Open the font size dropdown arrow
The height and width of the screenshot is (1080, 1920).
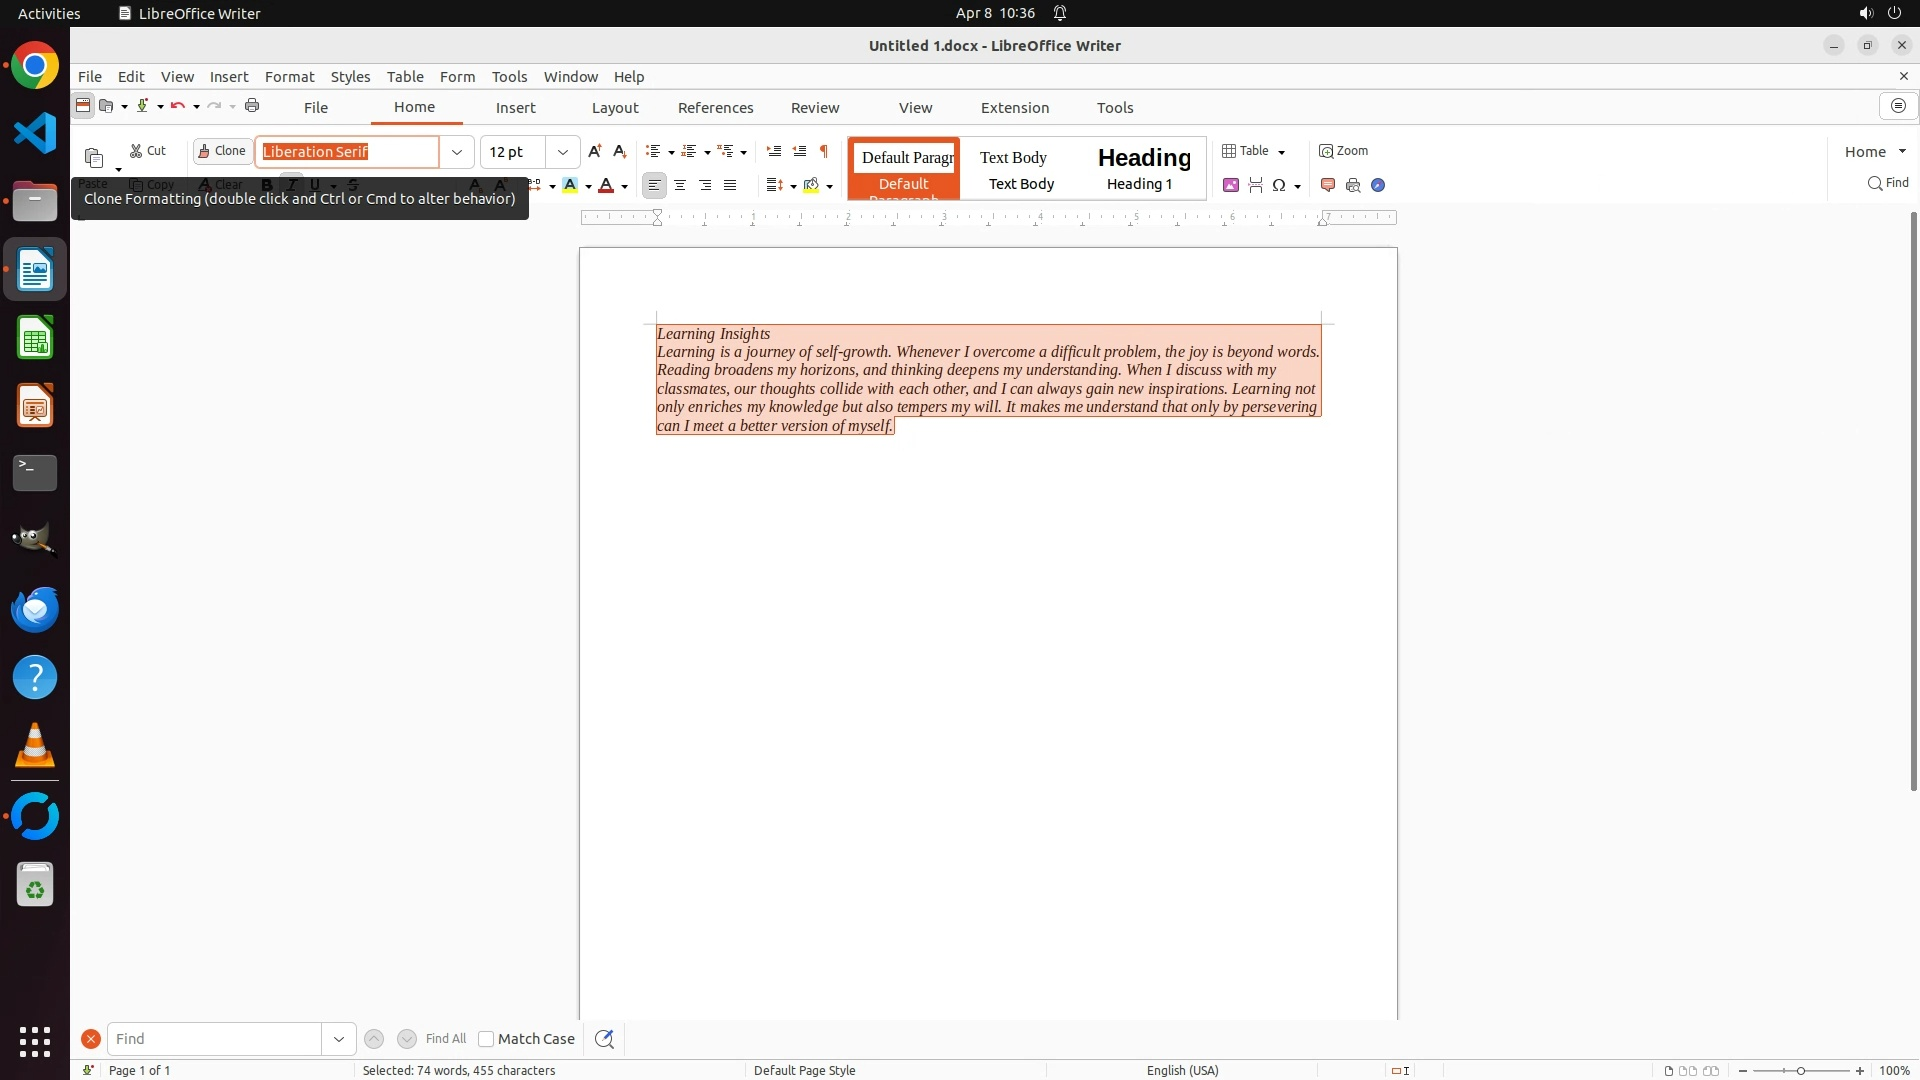[x=563, y=152]
